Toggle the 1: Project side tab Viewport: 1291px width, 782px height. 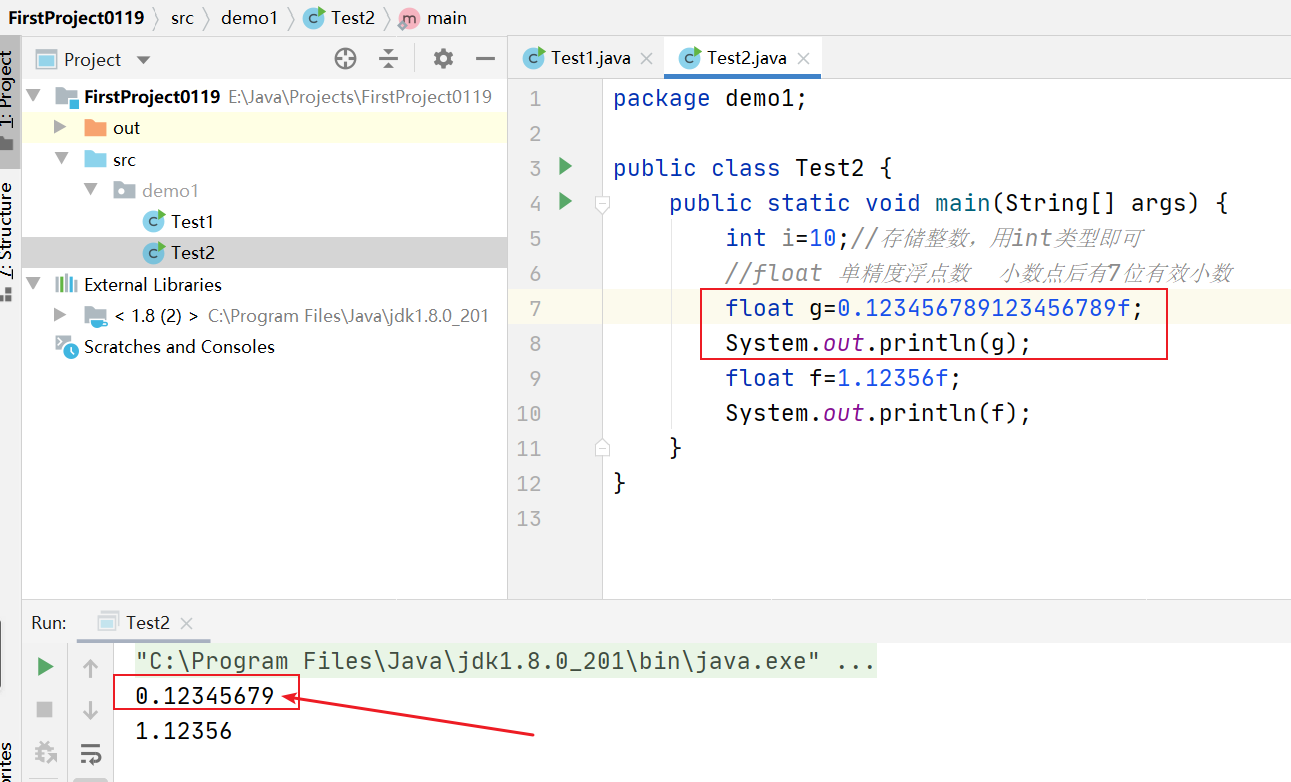8,100
